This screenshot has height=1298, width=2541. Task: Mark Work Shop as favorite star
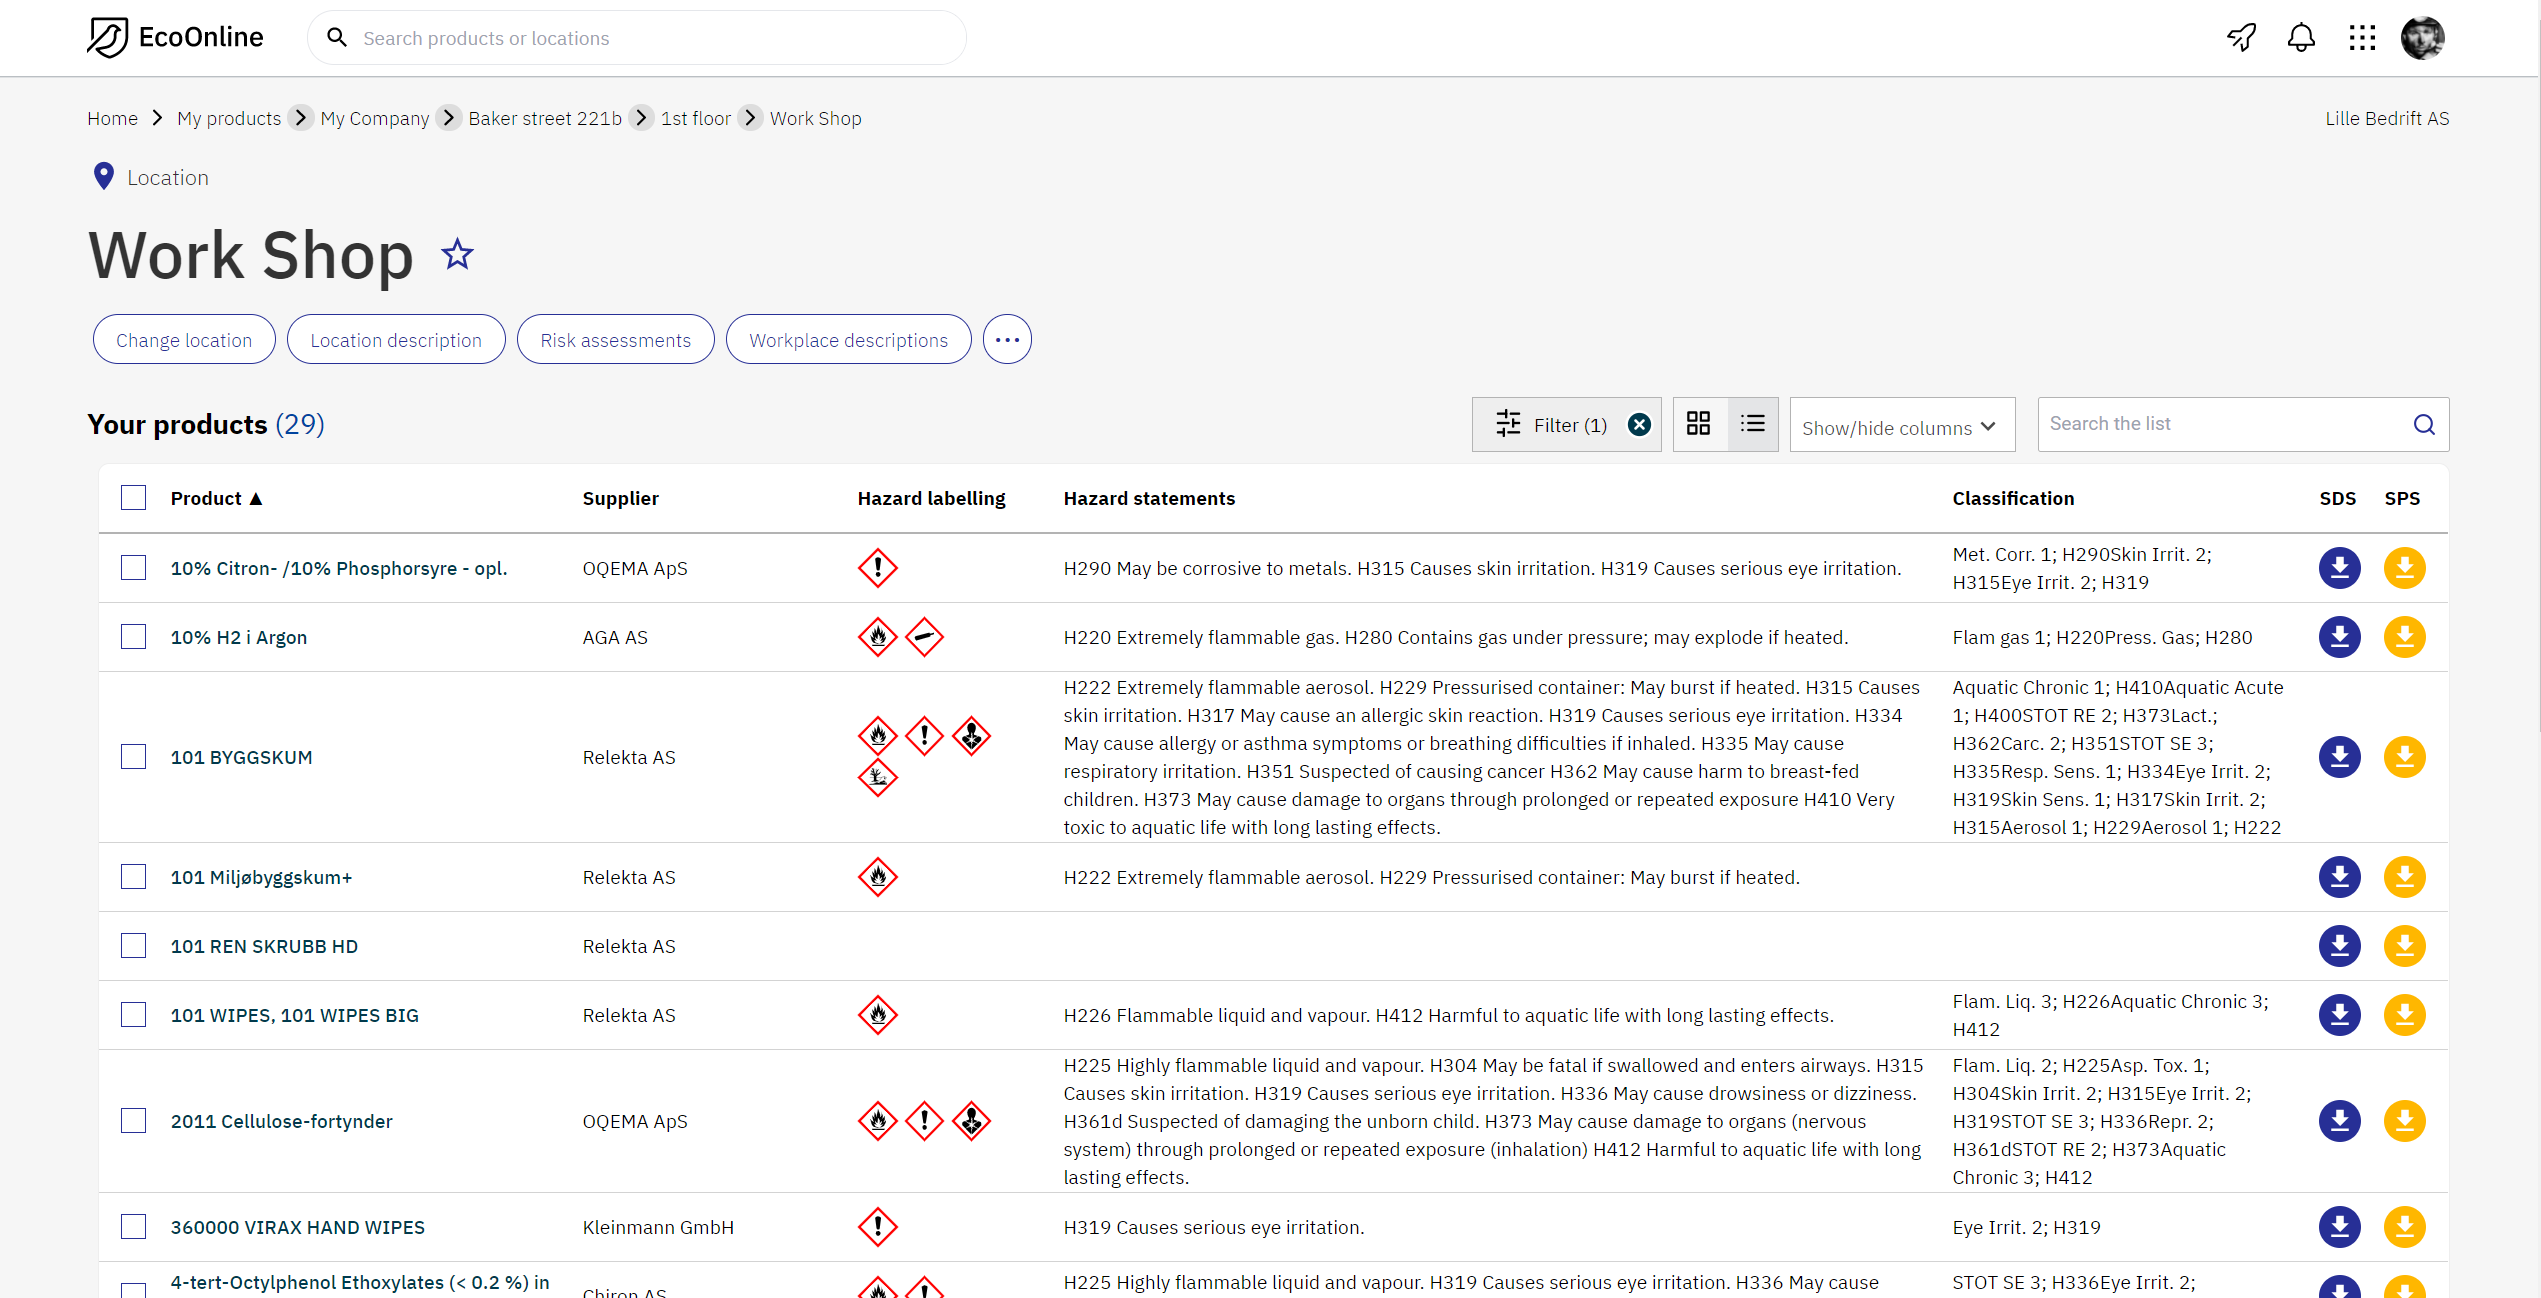pos(457,255)
